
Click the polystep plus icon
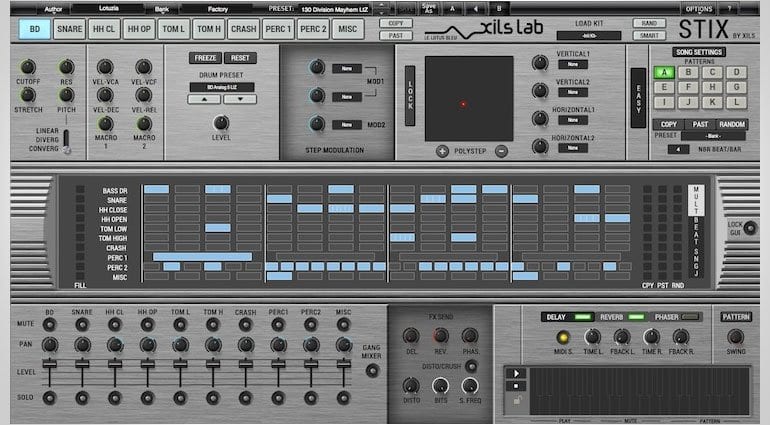(x=442, y=151)
